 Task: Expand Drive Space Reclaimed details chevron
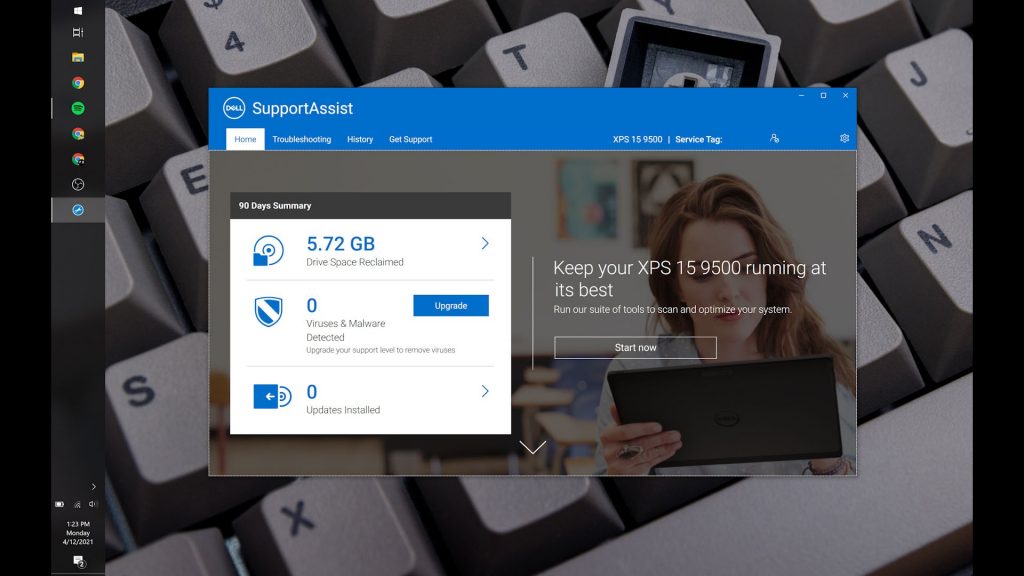pyautogui.click(x=485, y=244)
